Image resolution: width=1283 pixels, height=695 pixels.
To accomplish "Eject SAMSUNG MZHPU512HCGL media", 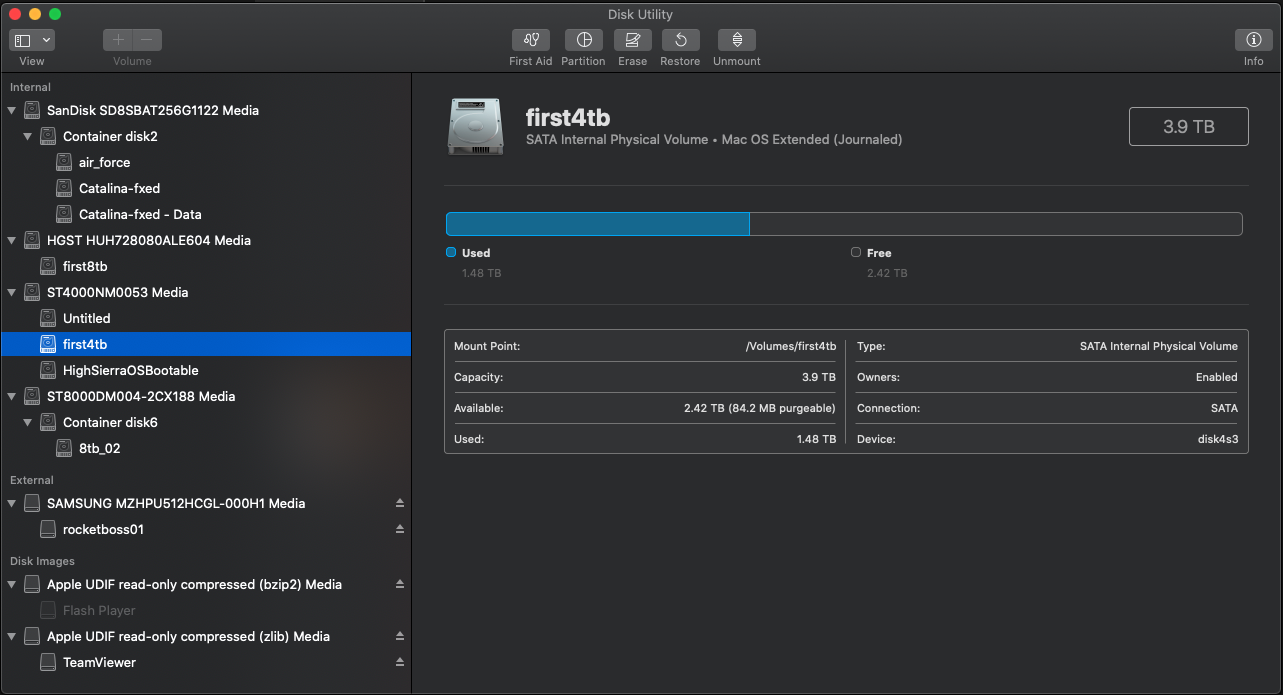I will pos(400,503).
